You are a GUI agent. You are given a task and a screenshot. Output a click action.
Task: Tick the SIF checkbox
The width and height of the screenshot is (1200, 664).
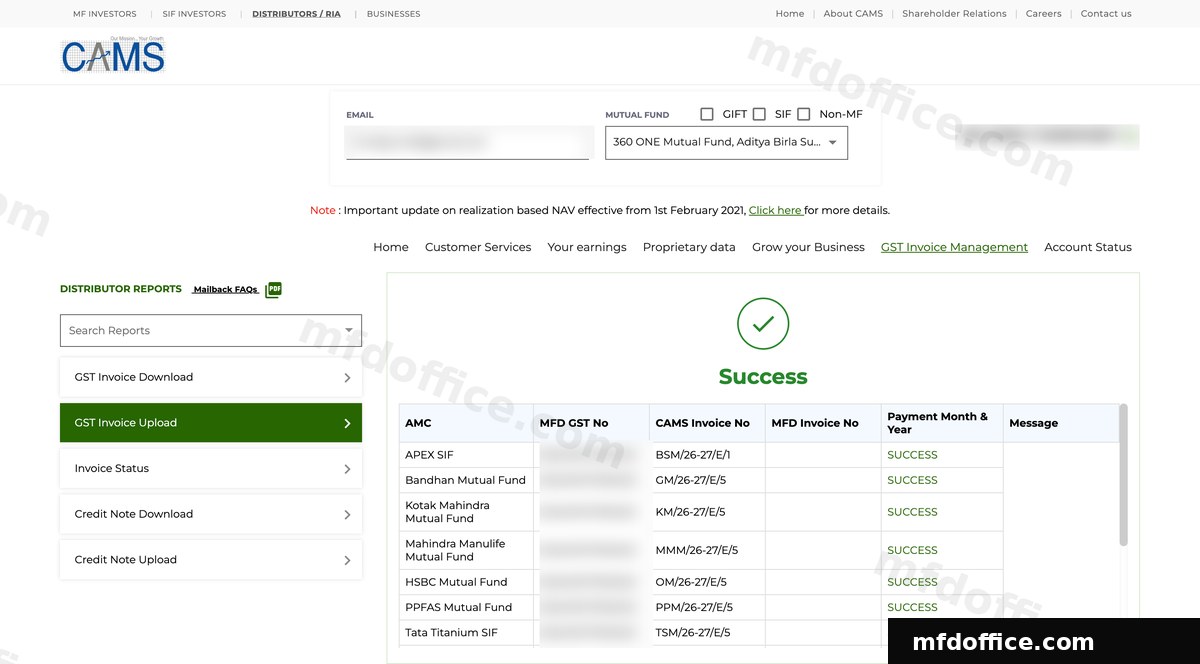(x=759, y=114)
